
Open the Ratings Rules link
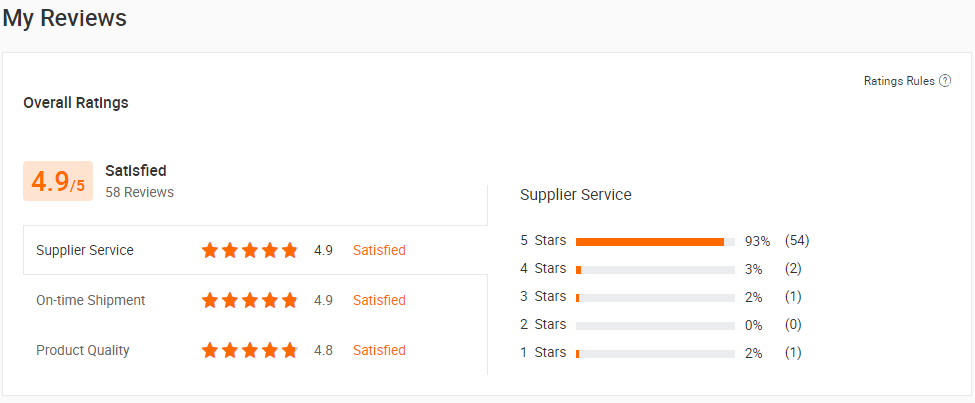(899, 81)
